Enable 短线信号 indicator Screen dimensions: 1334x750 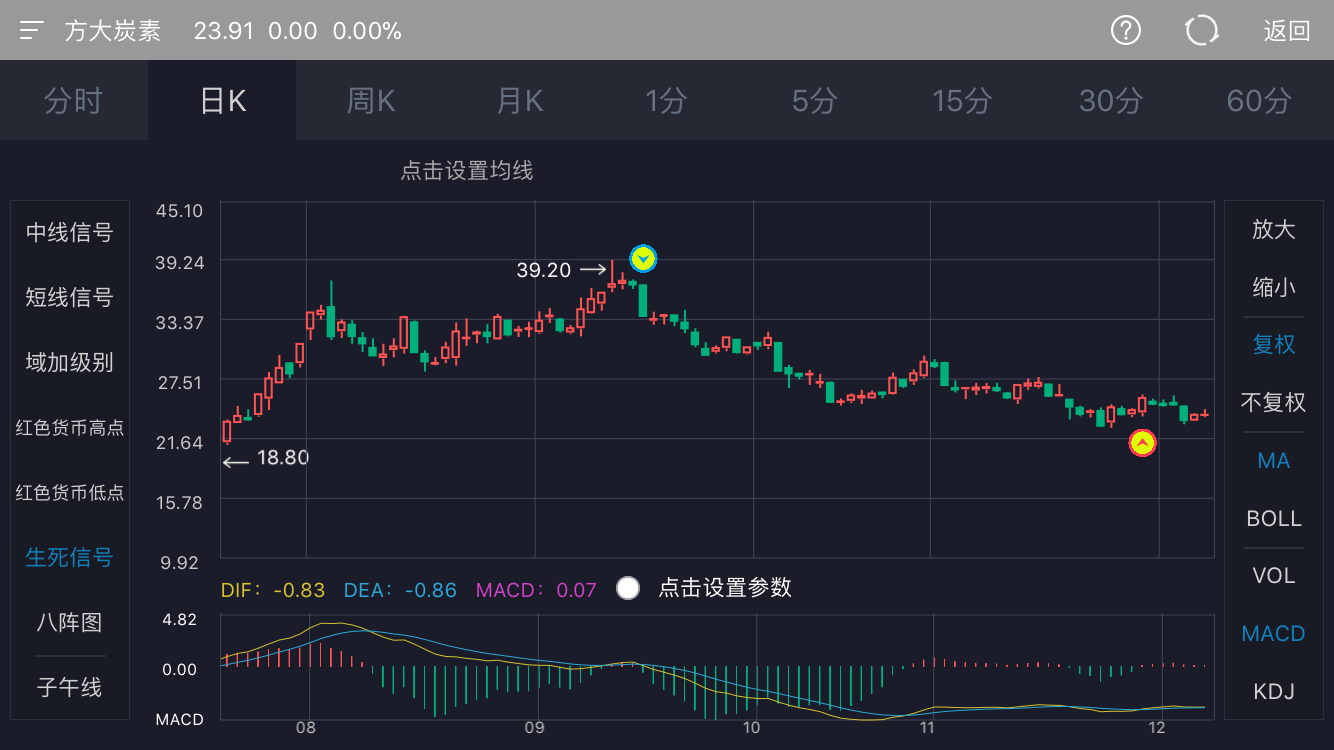(70, 297)
